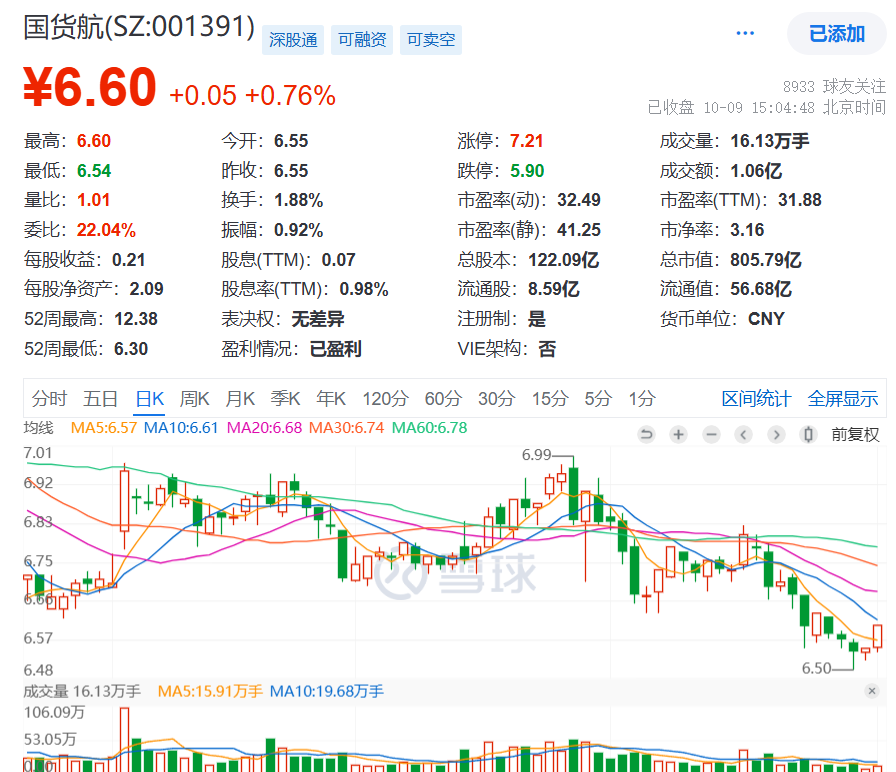Select the 月K monthly chart tab
This screenshot has height=772, width=896.
pos(240,399)
